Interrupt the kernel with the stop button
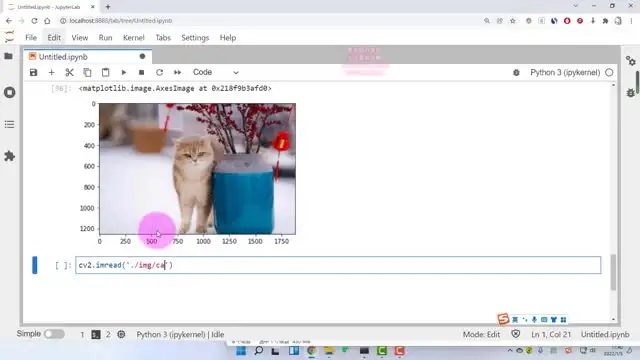The image size is (640, 360). click(141, 73)
